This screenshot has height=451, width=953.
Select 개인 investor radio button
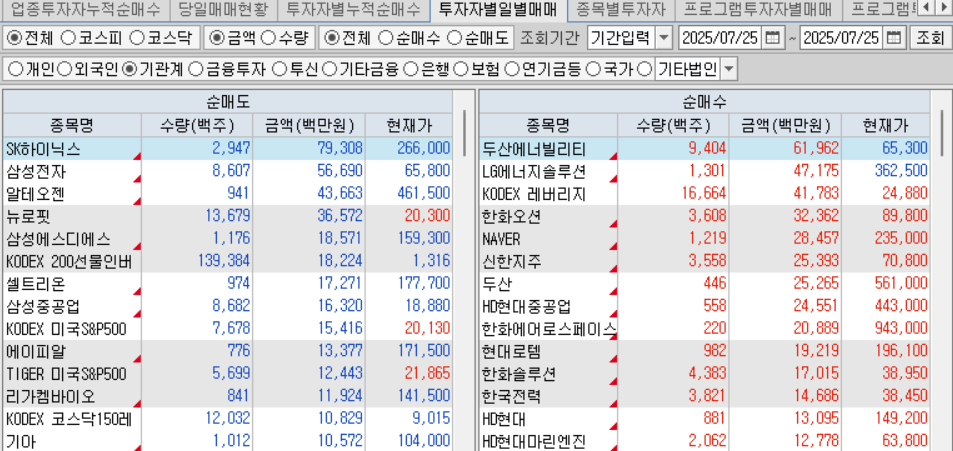[15, 69]
